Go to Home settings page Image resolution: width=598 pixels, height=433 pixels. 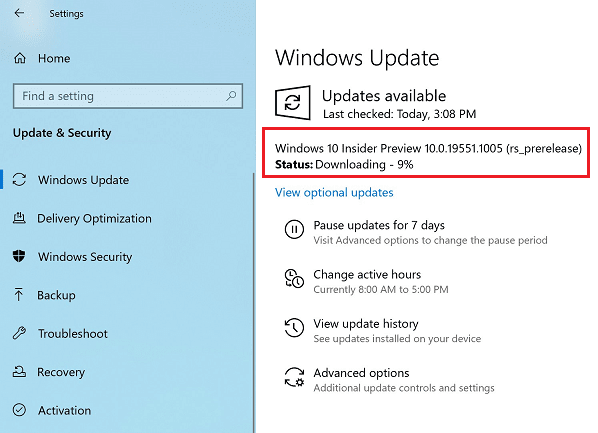click(54, 58)
